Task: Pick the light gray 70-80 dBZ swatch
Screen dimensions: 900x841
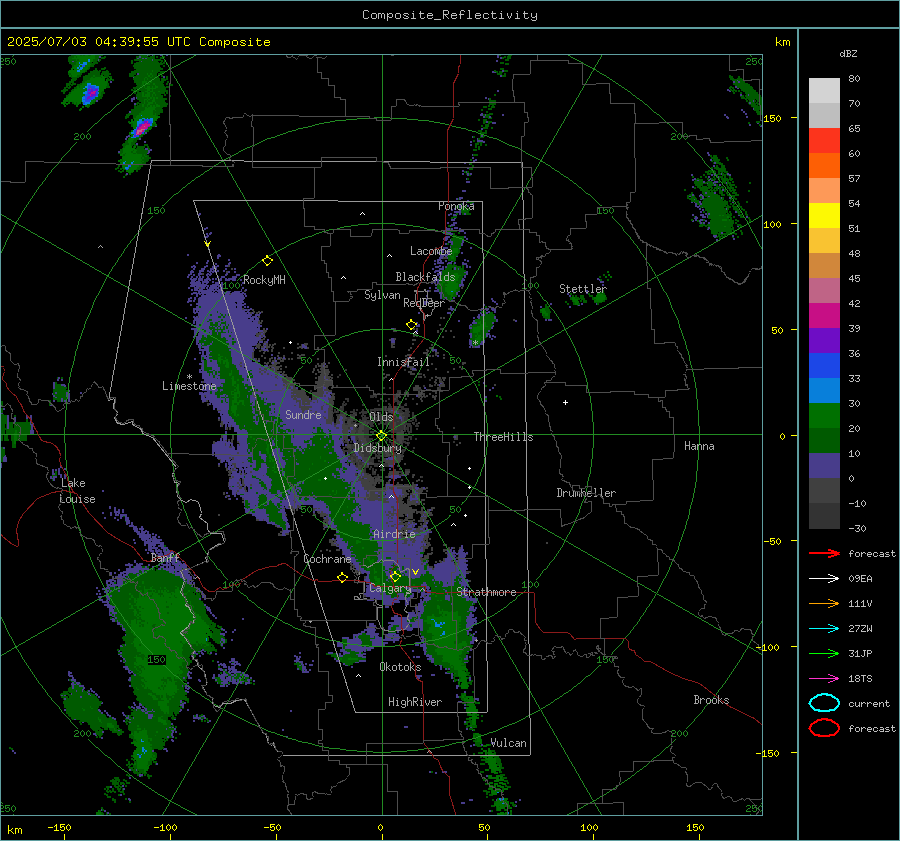Action: [x=824, y=91]
